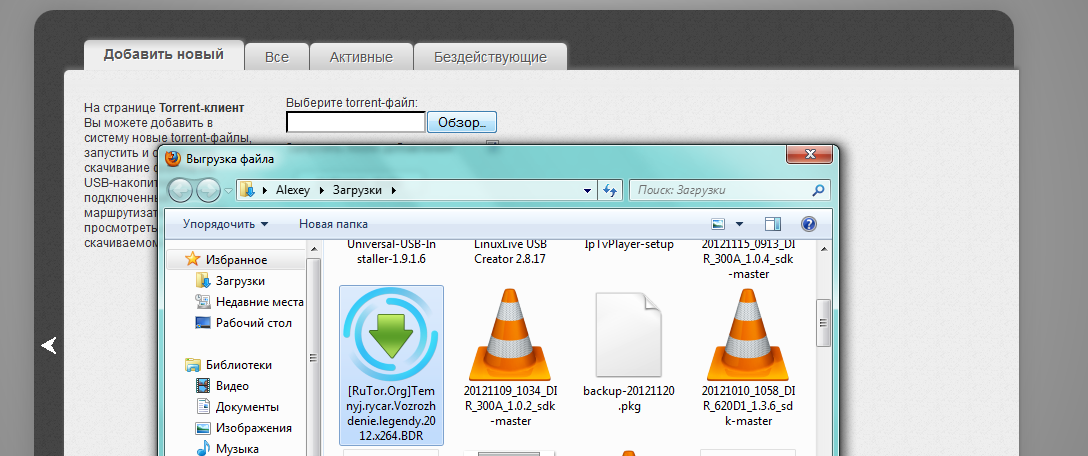
Task: Click the navigation pane scrollbar thumb
Action: [313, 357]
